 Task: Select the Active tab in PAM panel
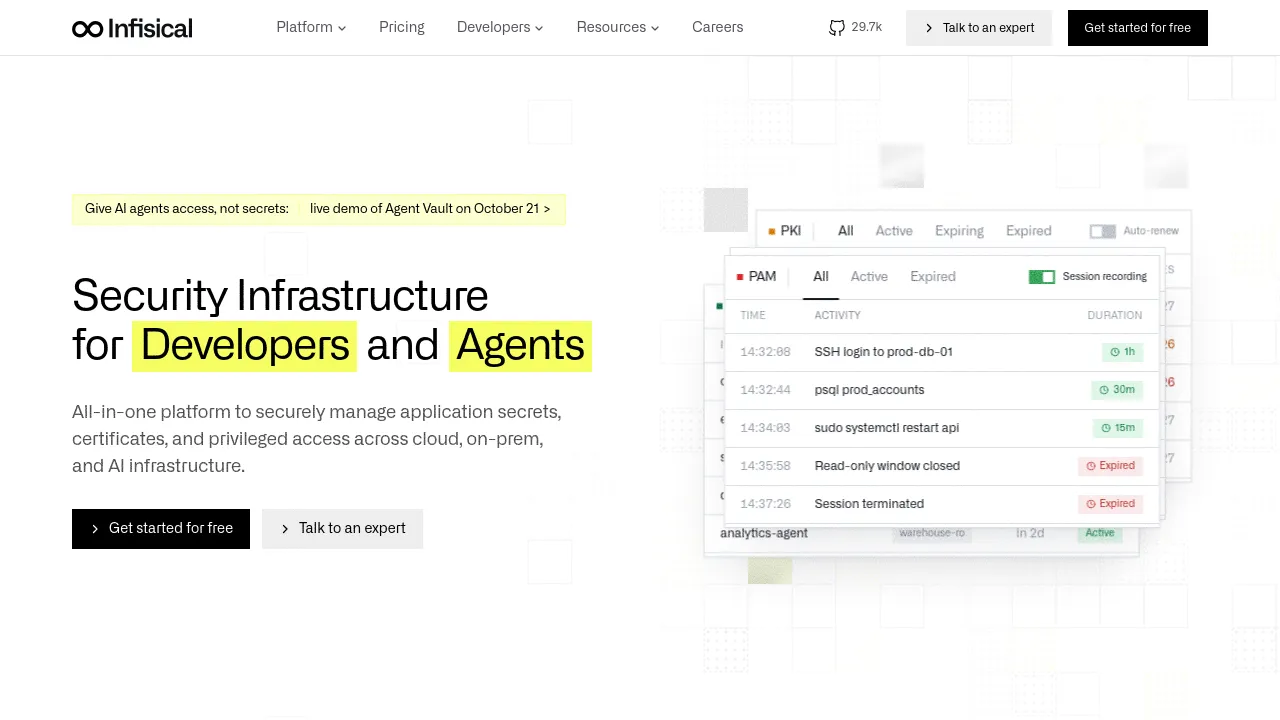click(x=869, y=277)
